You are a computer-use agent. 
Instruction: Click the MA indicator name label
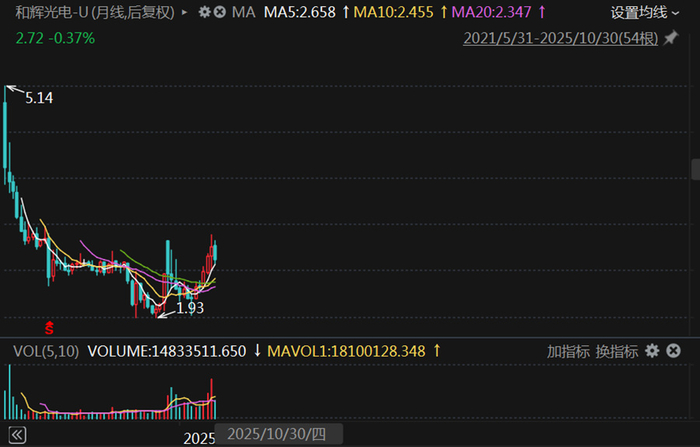[244, 13]
